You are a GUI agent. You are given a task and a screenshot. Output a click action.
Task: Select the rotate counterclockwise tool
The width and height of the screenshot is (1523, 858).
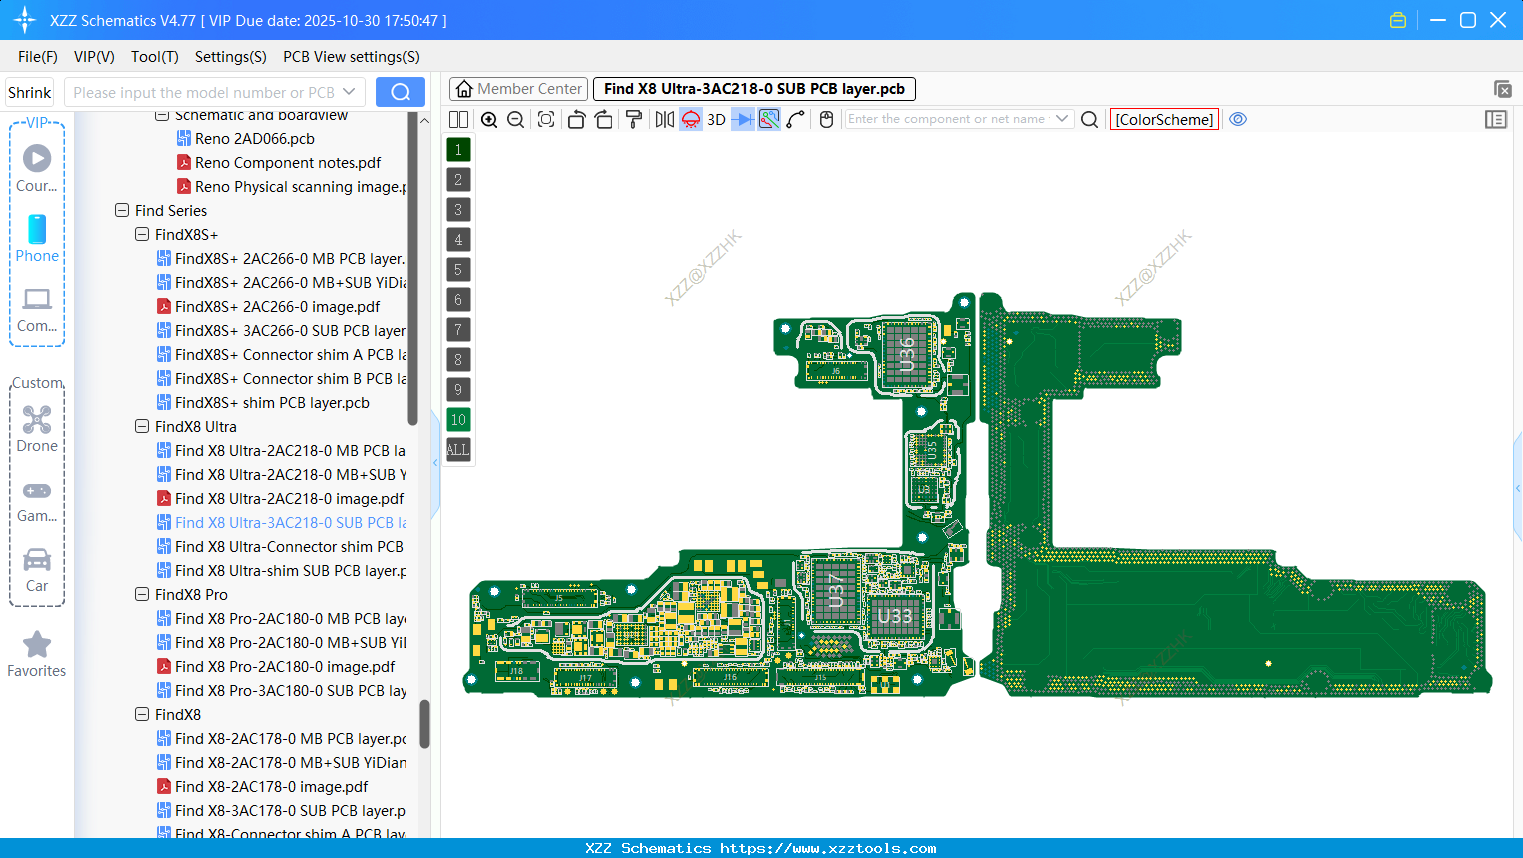pyautogui.click(x=577, y=119)
